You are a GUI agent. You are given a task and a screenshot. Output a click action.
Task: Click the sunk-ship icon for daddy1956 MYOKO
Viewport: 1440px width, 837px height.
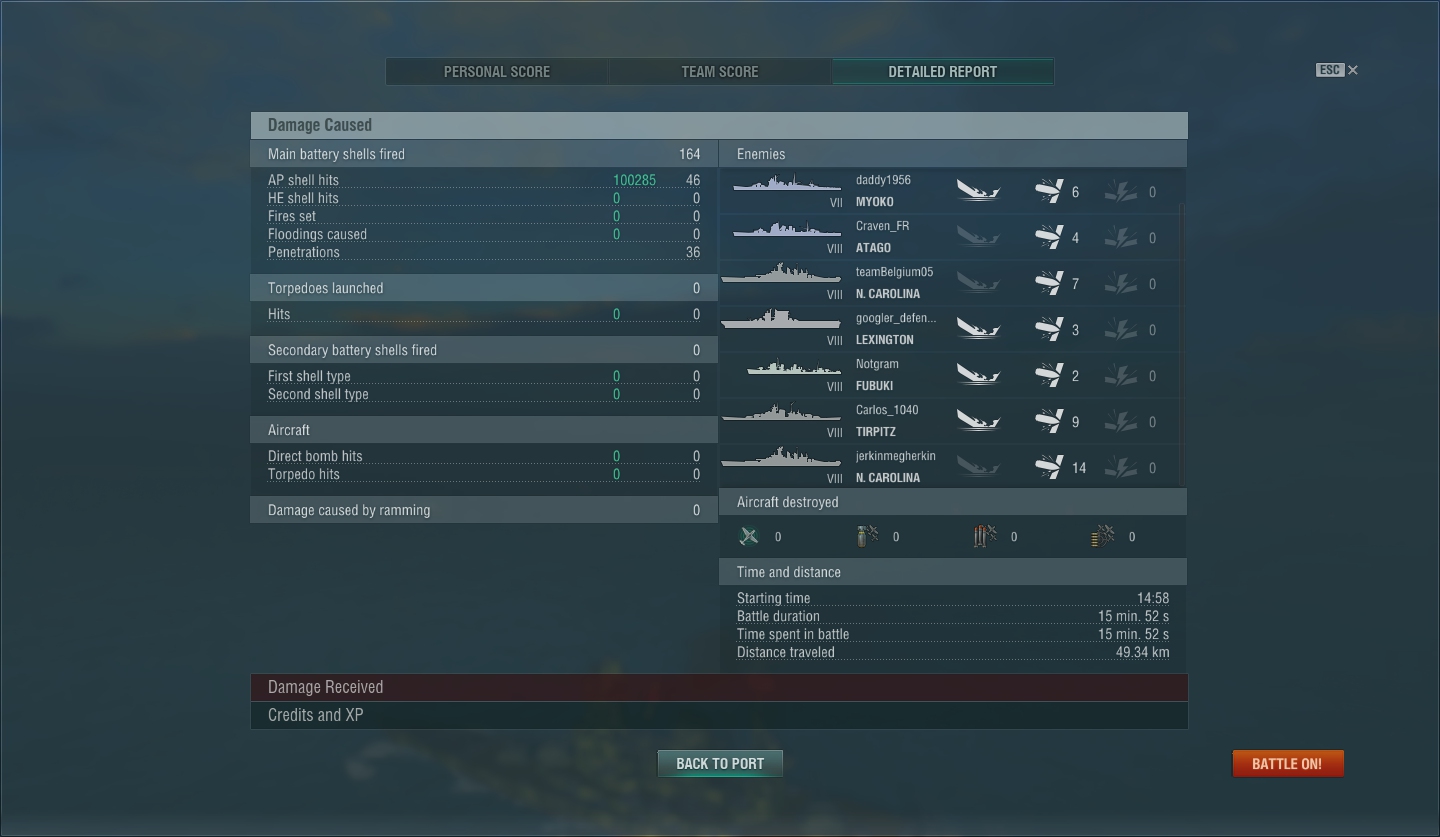978,190
